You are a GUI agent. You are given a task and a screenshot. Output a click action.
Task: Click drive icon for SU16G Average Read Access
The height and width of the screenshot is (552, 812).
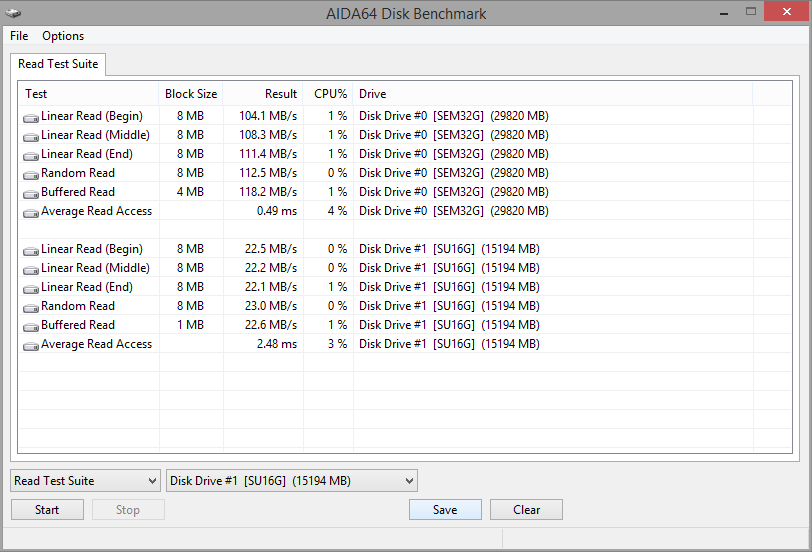tap(31, 346)
